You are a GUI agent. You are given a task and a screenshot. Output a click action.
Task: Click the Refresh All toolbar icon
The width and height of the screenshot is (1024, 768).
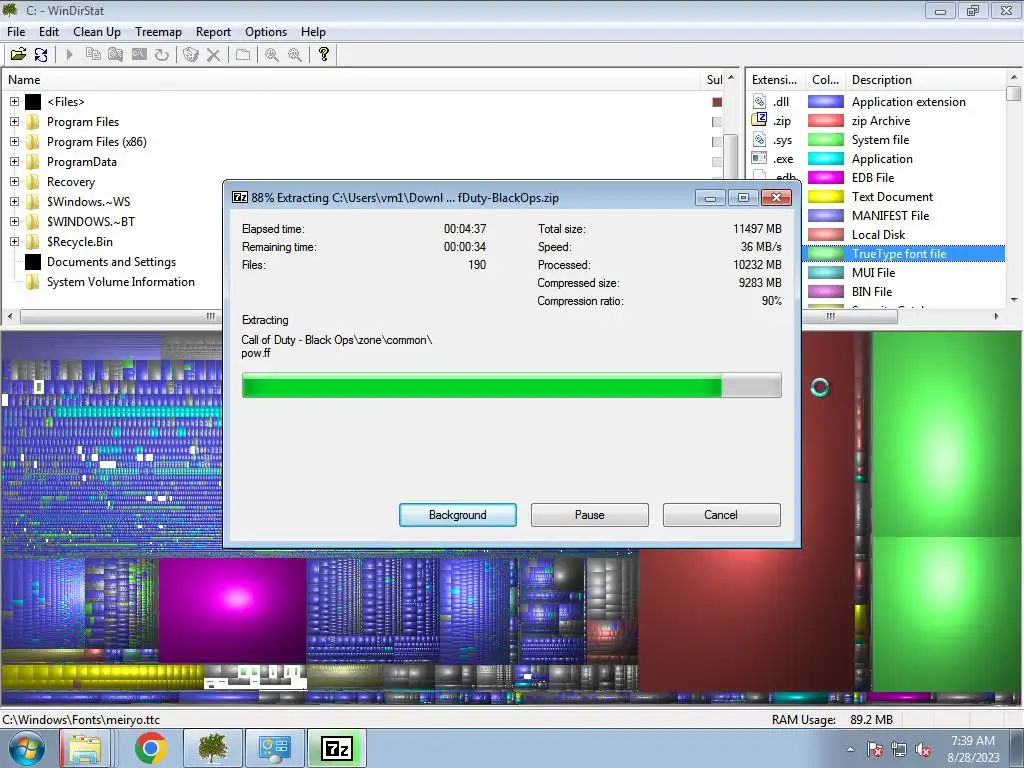click(40, 54)
